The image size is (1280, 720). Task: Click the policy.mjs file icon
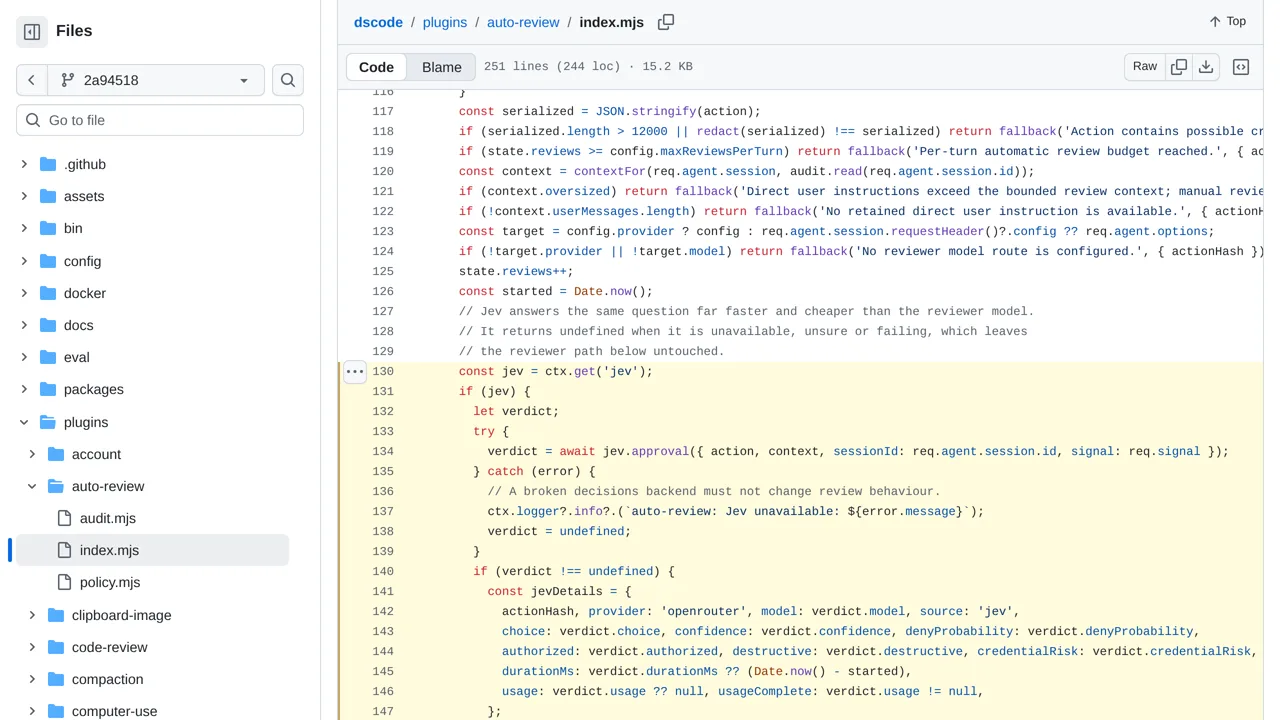tap(64, 582)
